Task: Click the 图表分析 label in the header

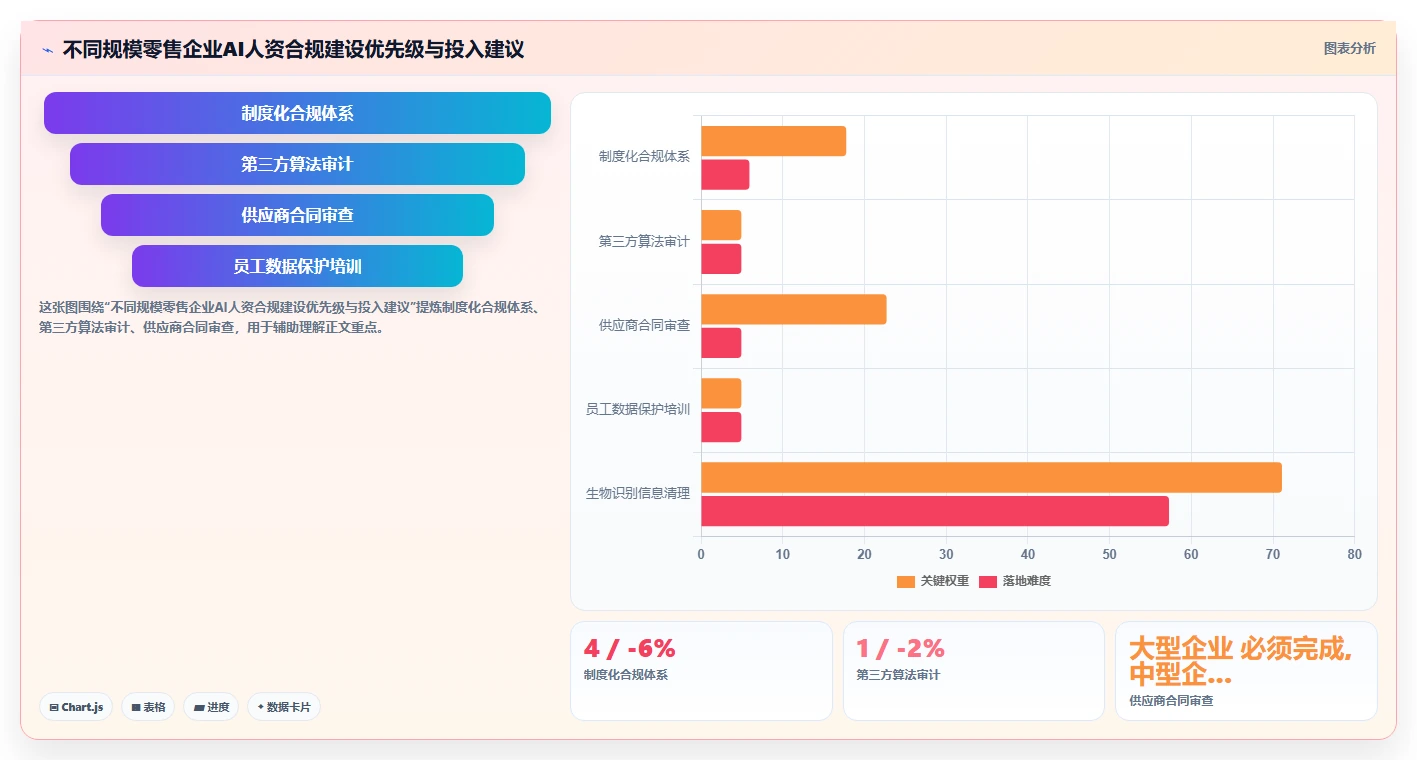Action: (1349, 48)
